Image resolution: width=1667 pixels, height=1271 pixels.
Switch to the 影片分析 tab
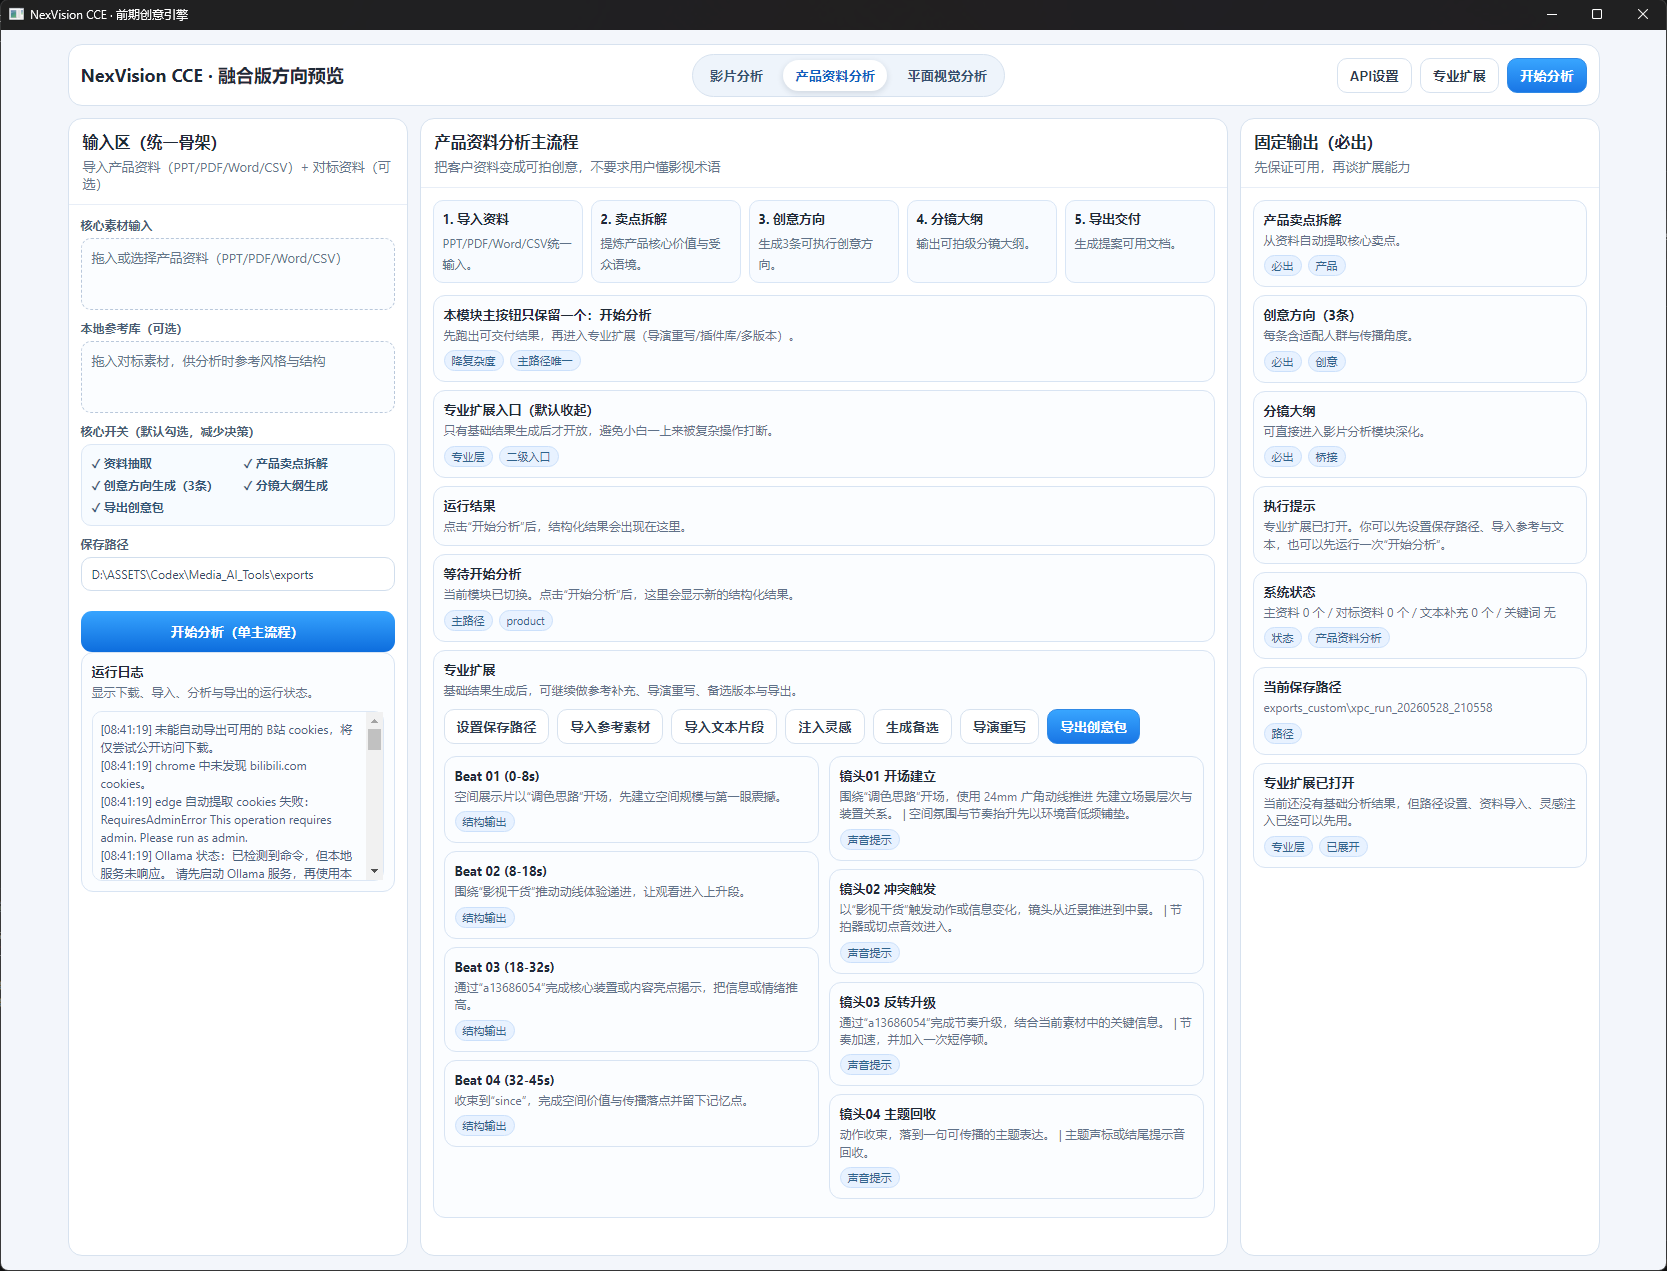(x=736, y=76)
